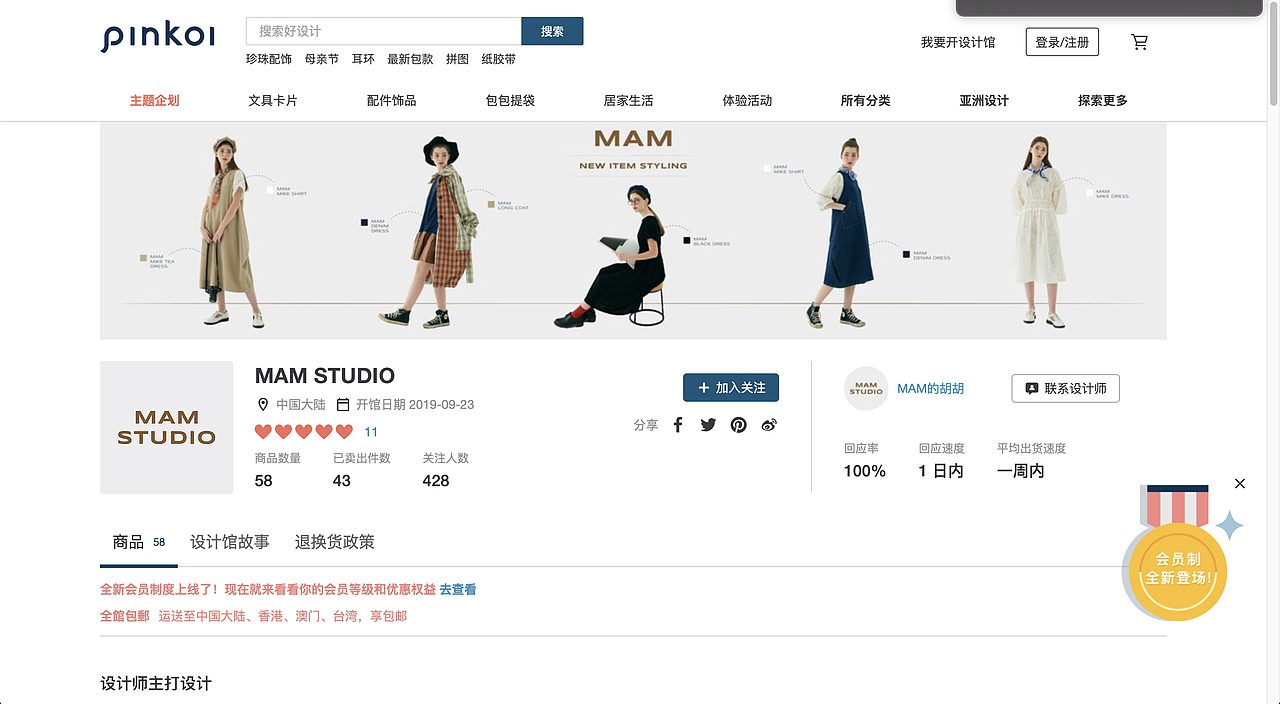Screen dimensions: 1280x704
Task: Share the shop on Facebook
Action: click(x=678, y=424)
